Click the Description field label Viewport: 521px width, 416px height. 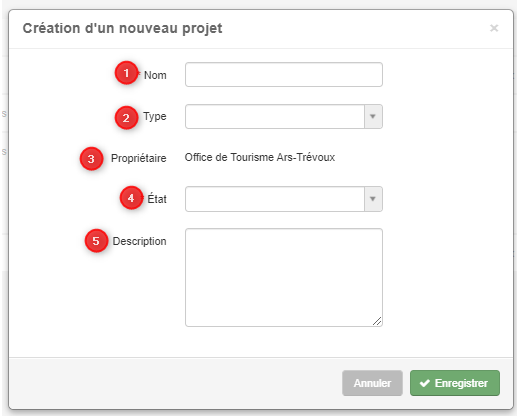139,241
